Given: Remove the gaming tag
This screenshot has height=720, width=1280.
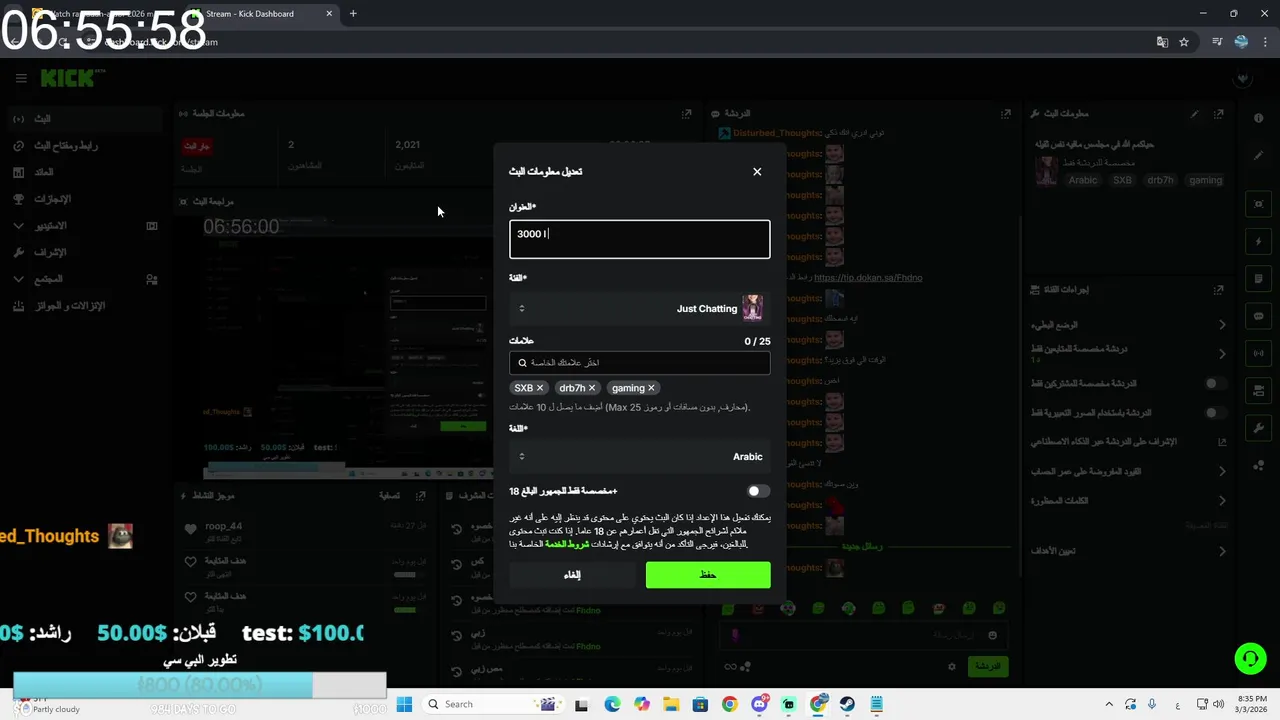Looking at the screenshot, I should (651, 388).
